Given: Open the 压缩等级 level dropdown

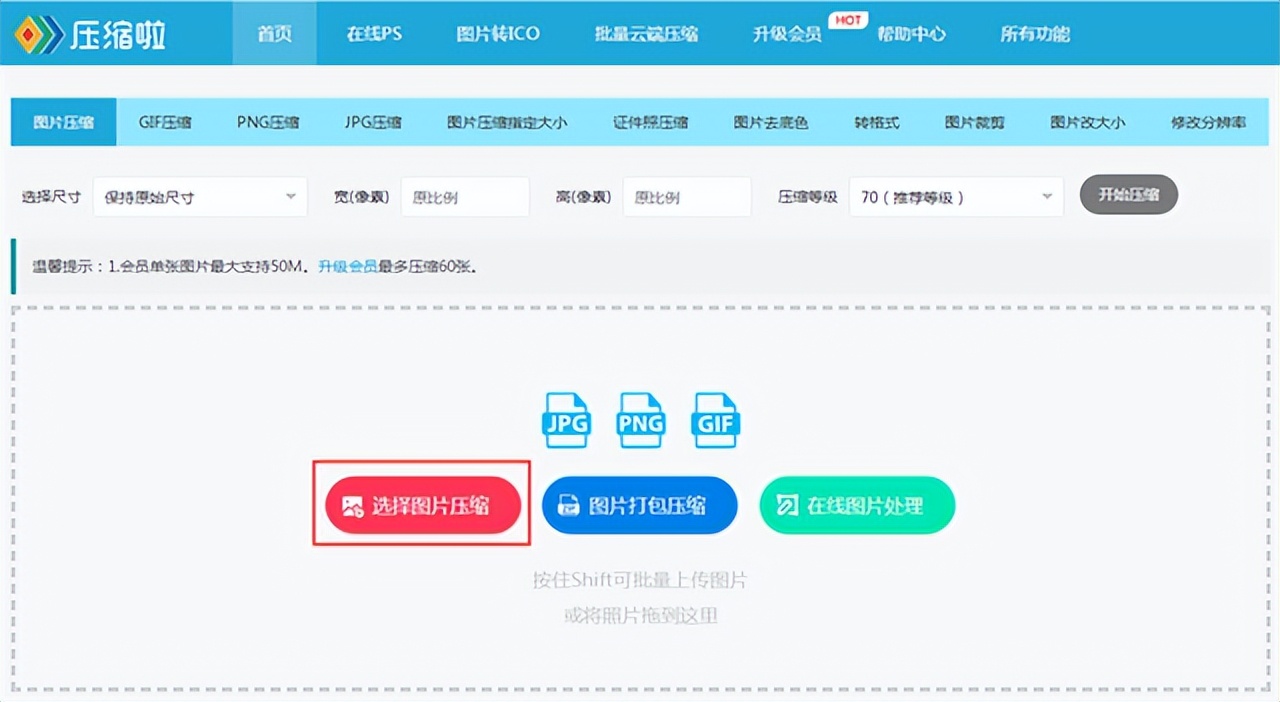Looking at the screenshot, I should 955,196.
